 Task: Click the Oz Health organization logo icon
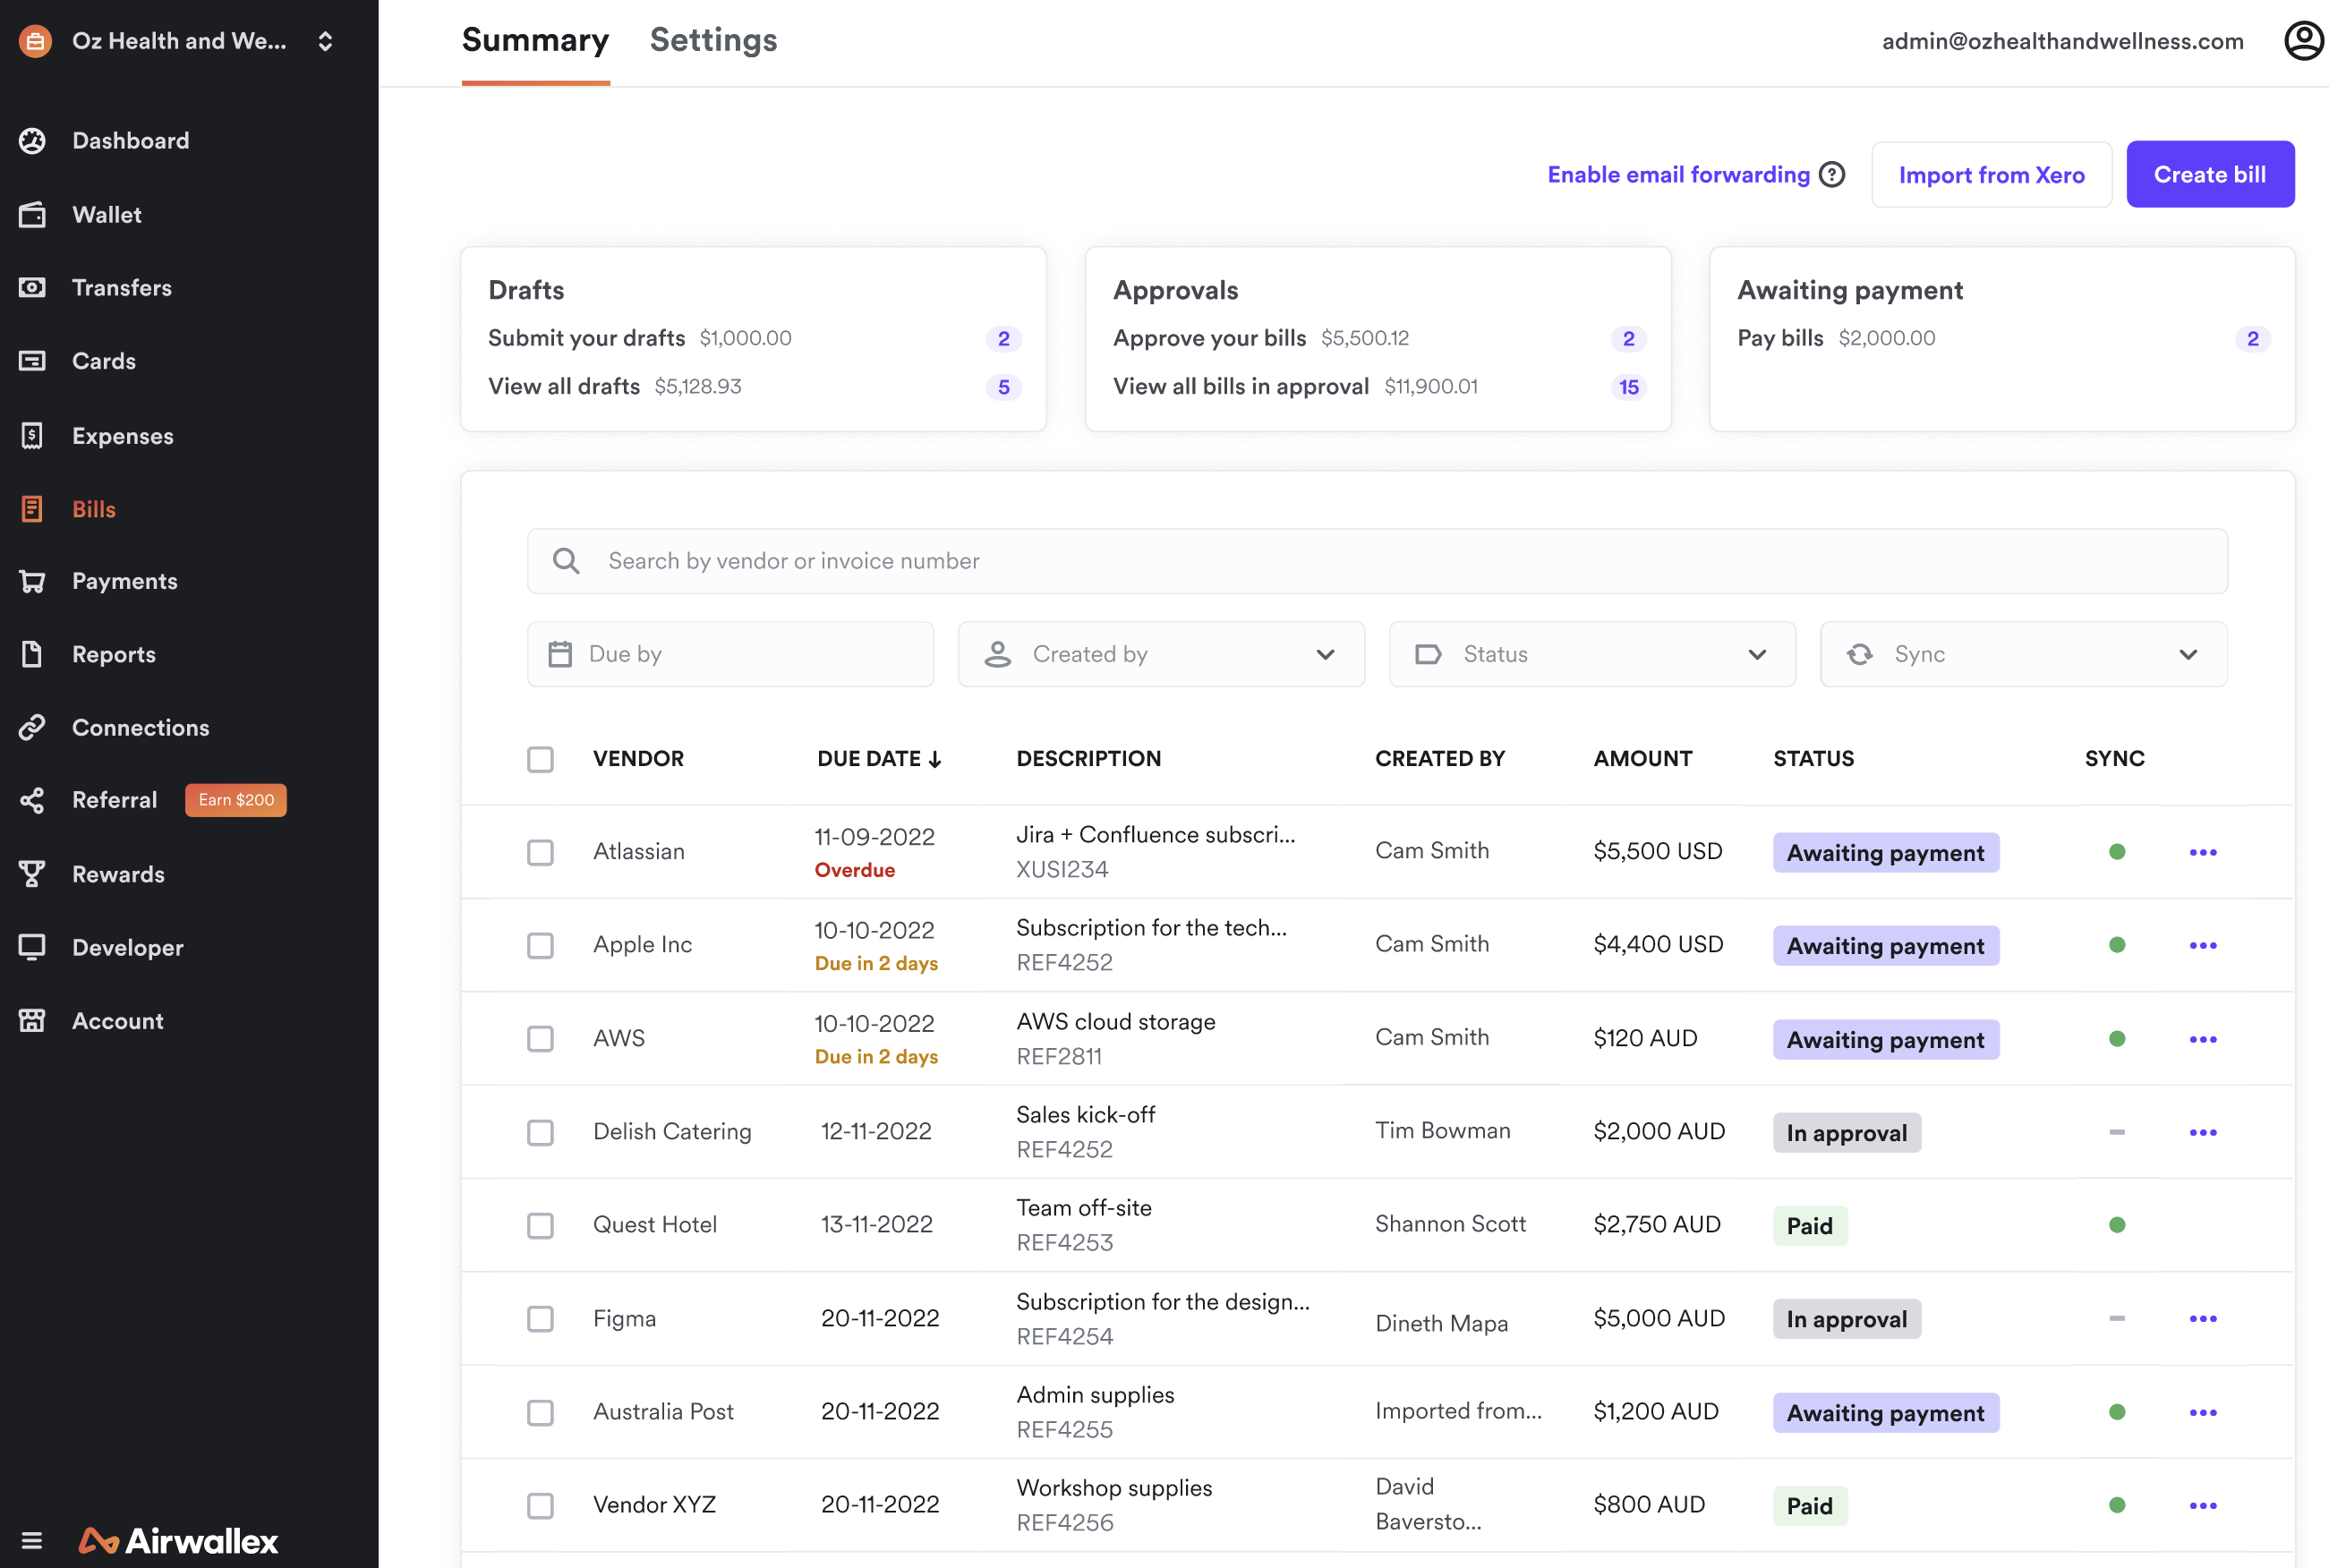pos(35,41)
